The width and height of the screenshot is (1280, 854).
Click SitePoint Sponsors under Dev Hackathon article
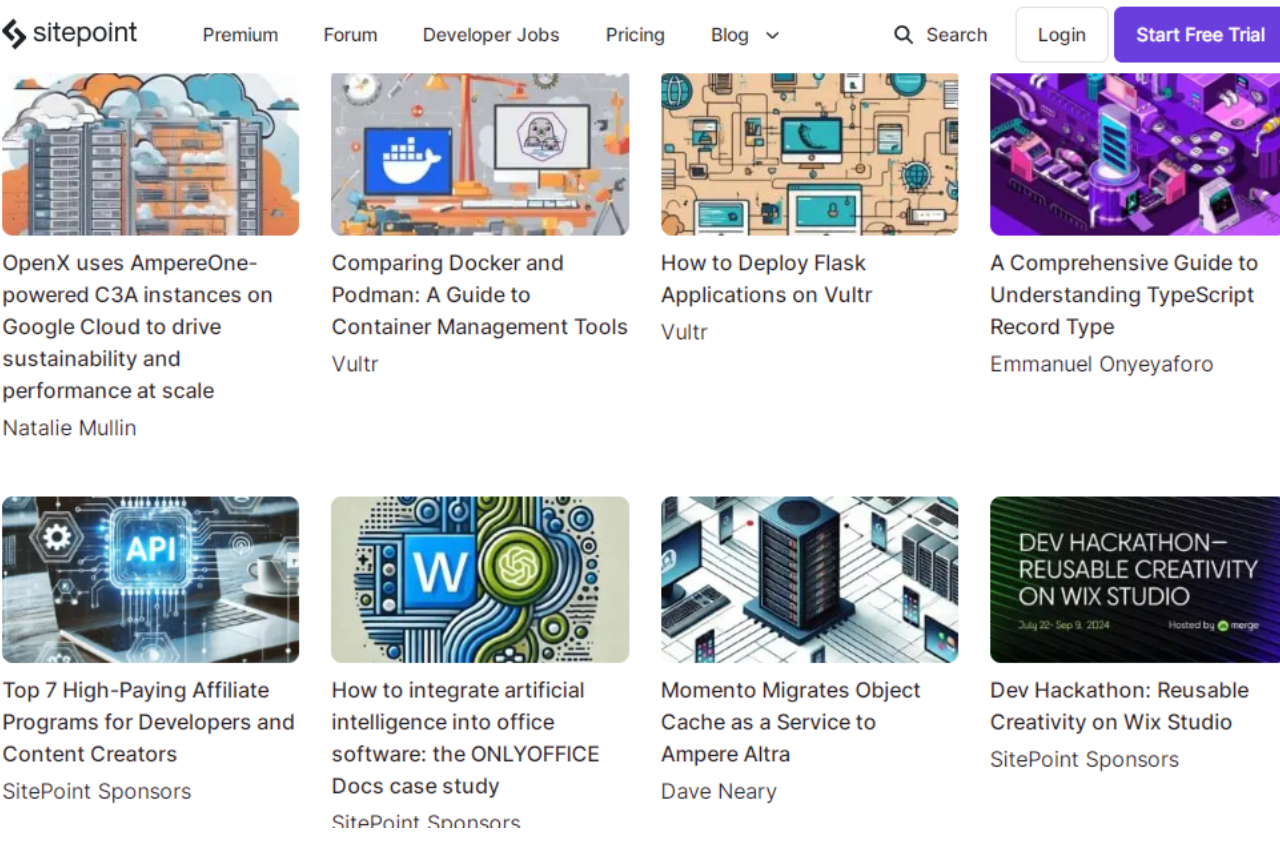pyautogui.click(x=1085, y=759)
